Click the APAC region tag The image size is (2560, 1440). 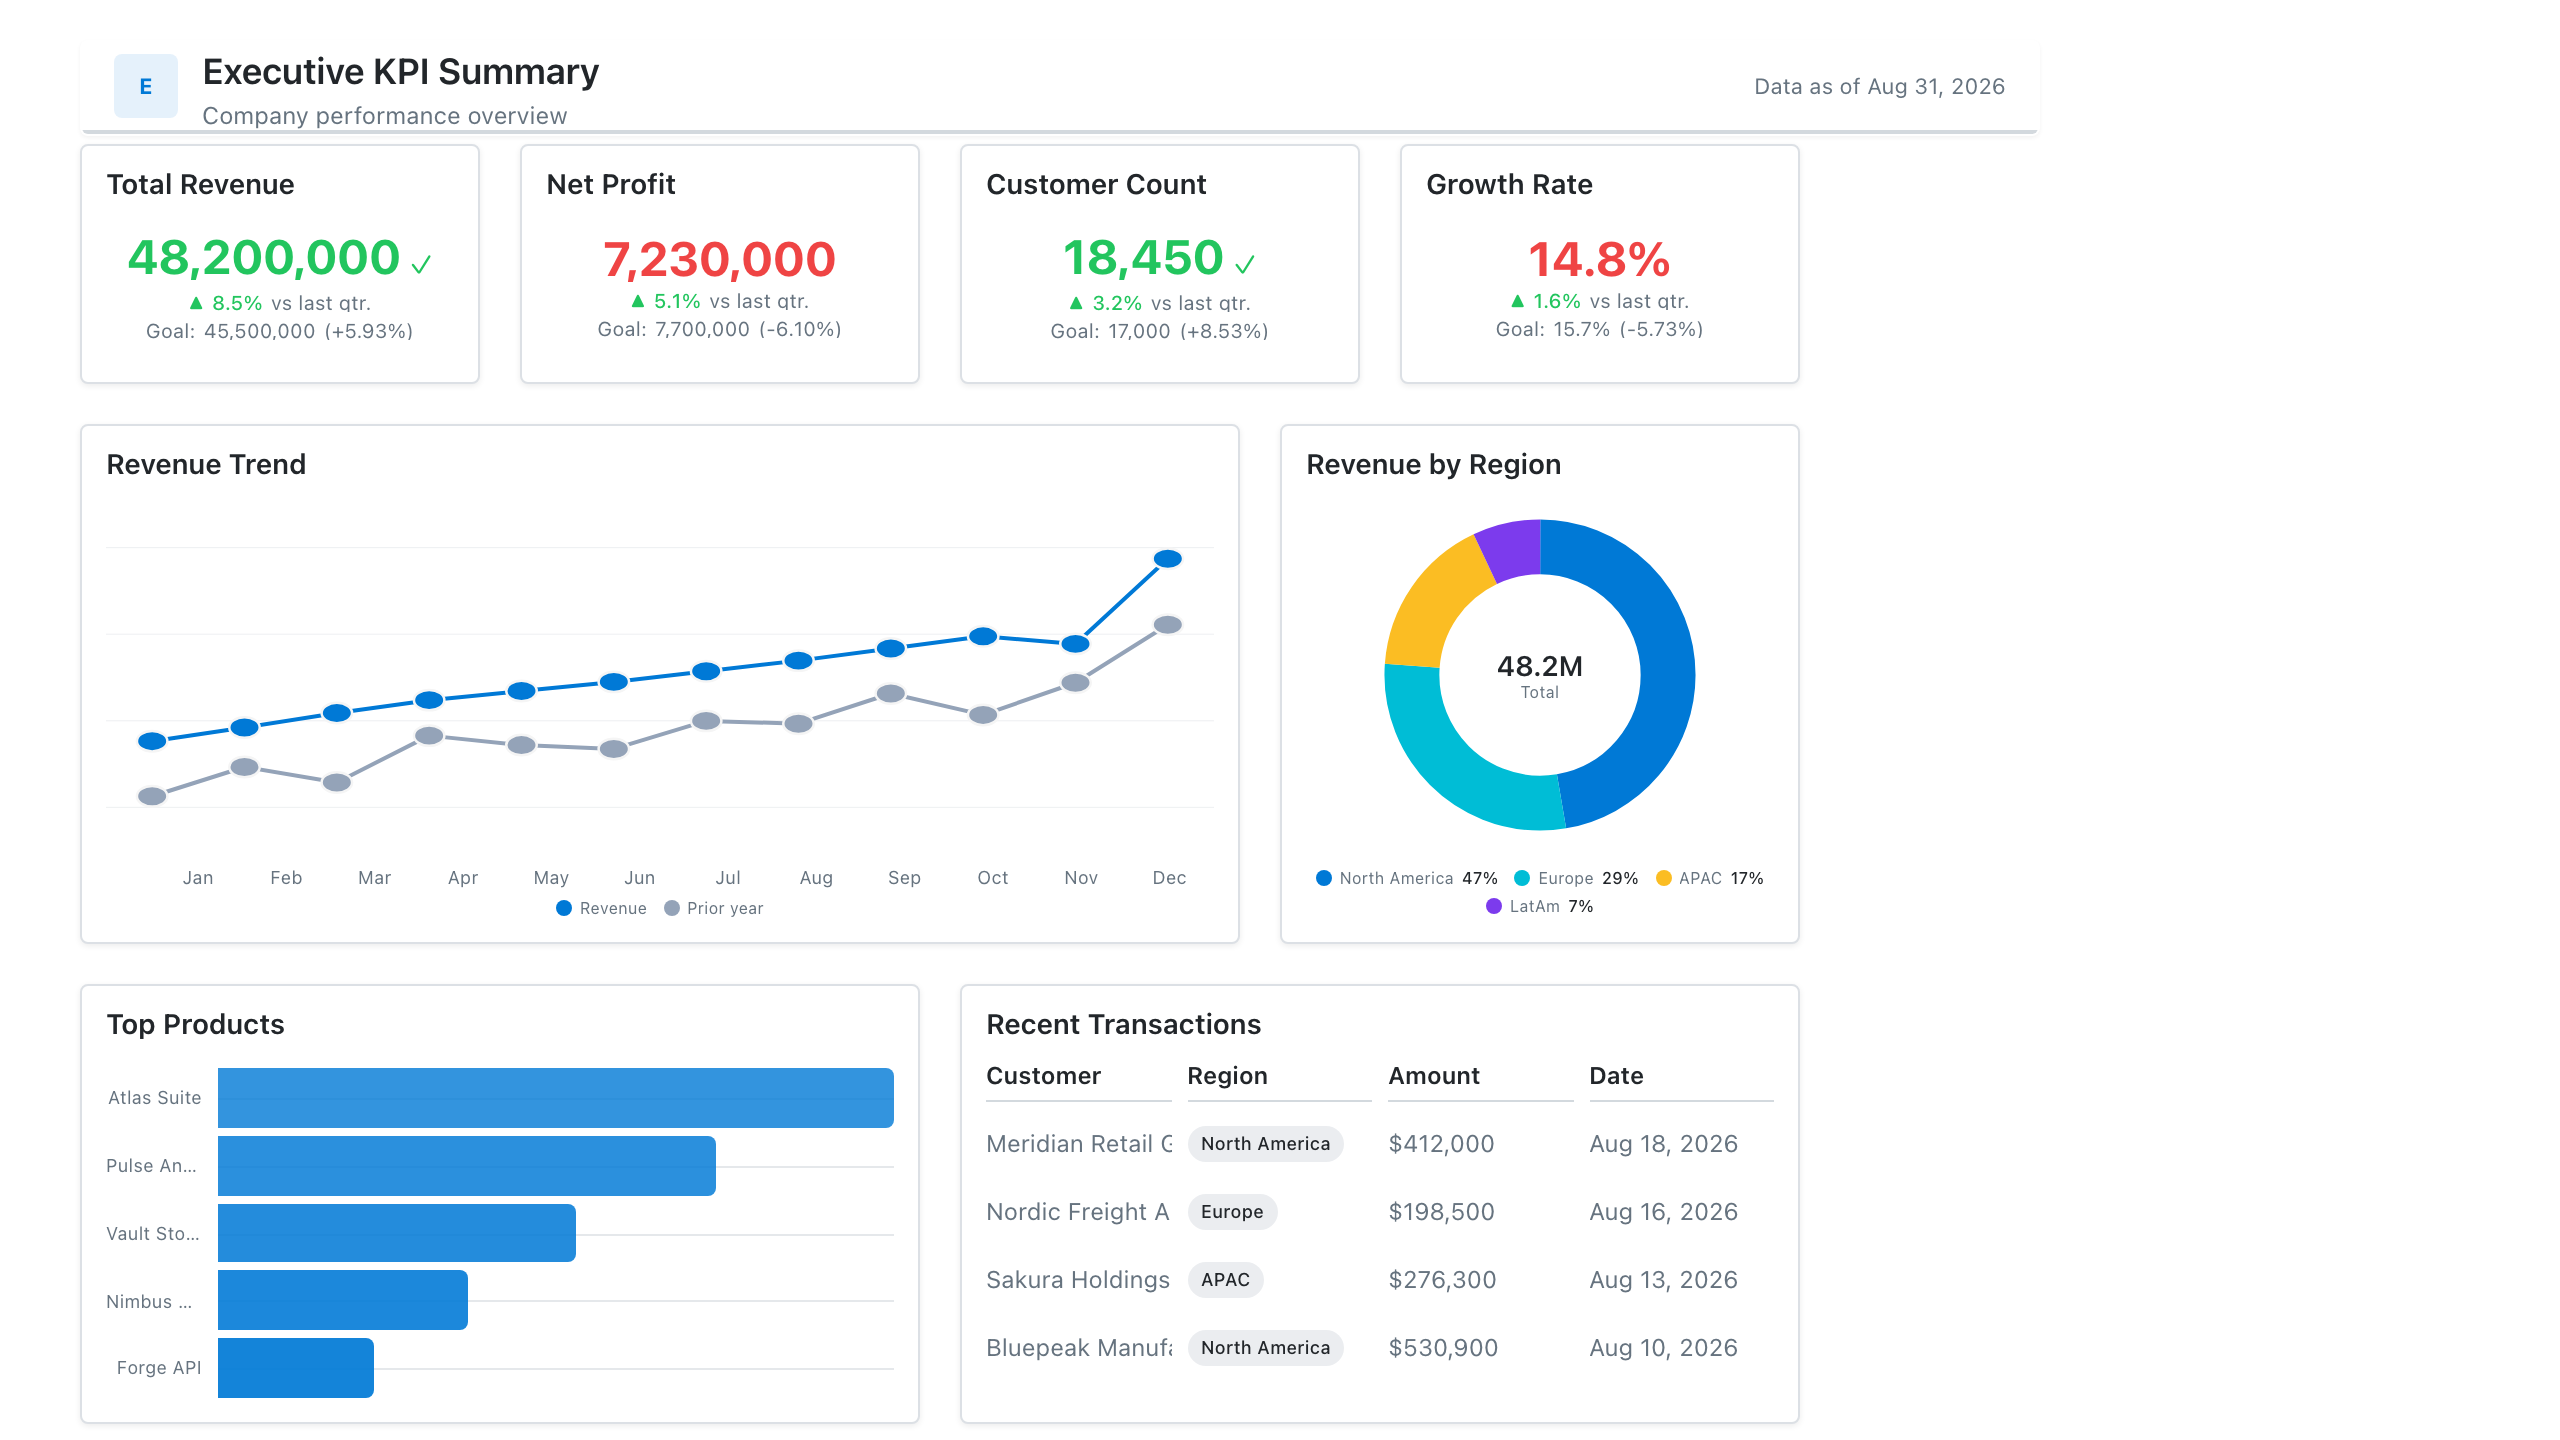point(1225,1280)
